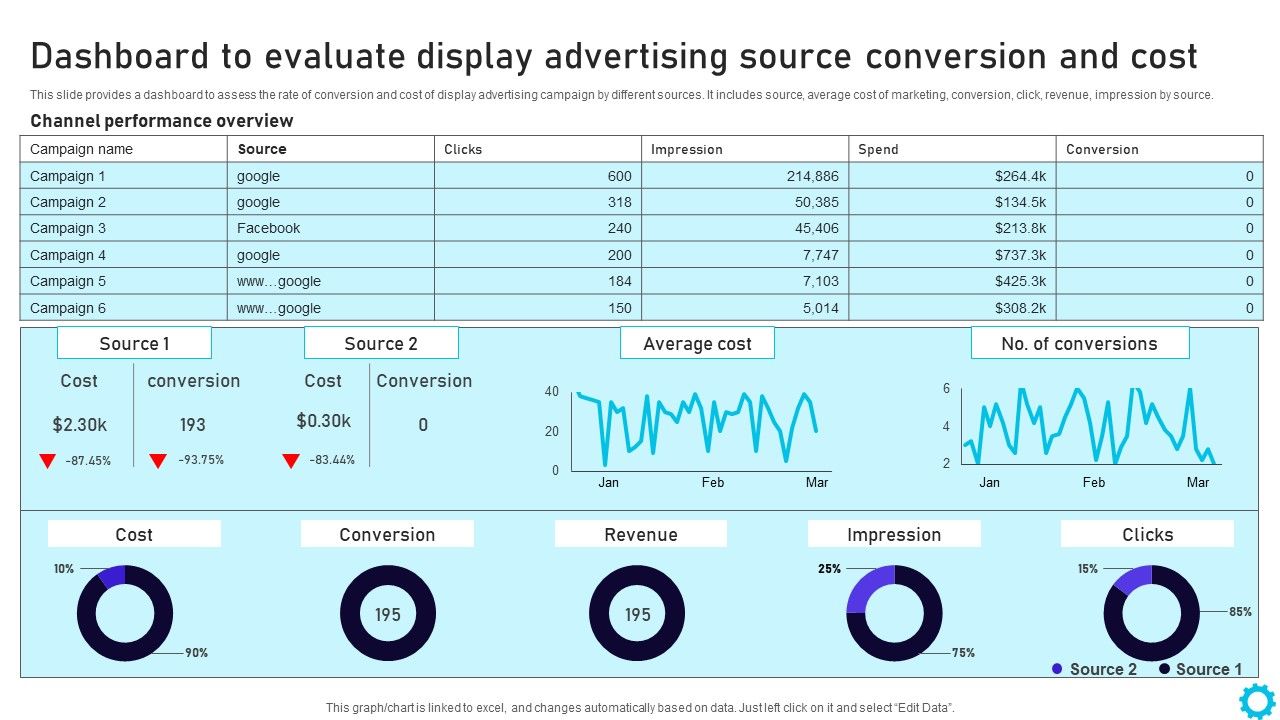Select the Average cost label box

pos(697,343)
